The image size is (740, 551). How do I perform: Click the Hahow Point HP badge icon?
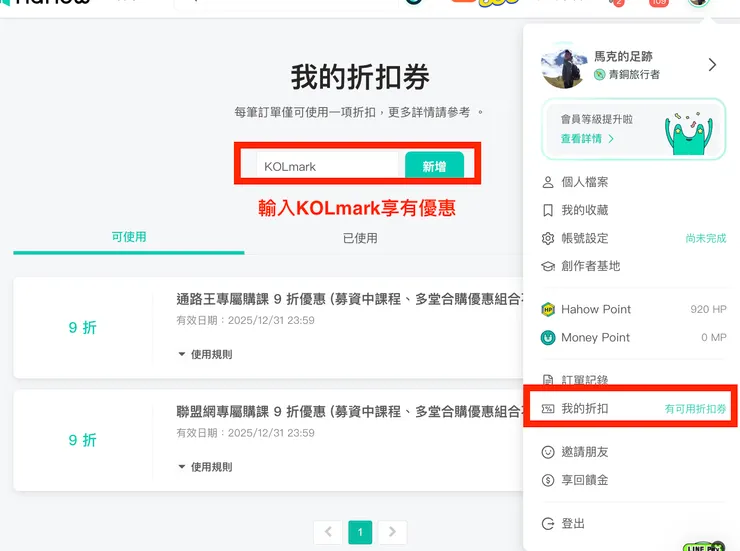pyautogui.click(x=547, y=309)
